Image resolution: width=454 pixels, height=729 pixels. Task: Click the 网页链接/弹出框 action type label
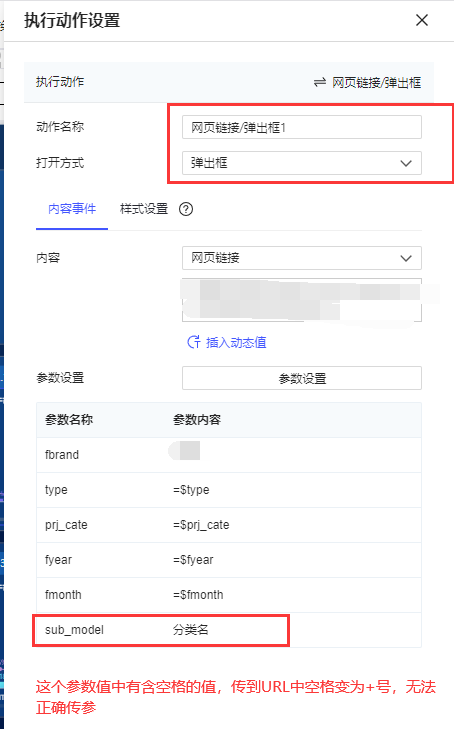click(x=376, y=83)
